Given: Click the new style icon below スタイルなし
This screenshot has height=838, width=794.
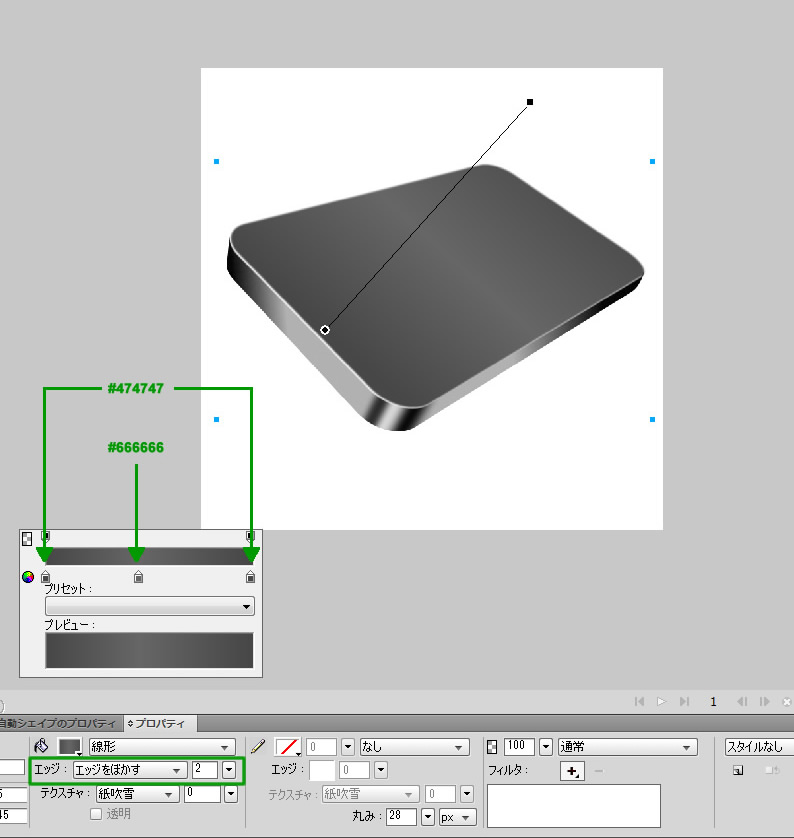Looking at the screenshot, I should click(737, 770).
